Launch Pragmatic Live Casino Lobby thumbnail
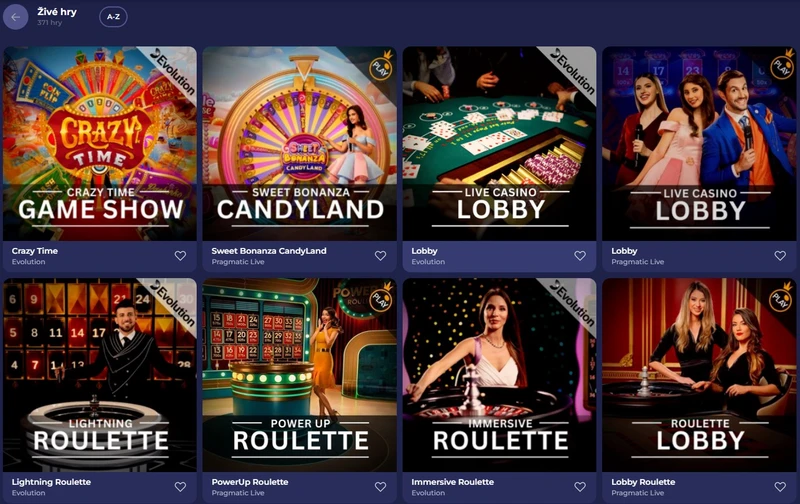Image resolution: width=800 pixels, height=504 pixels. point(699,143)
